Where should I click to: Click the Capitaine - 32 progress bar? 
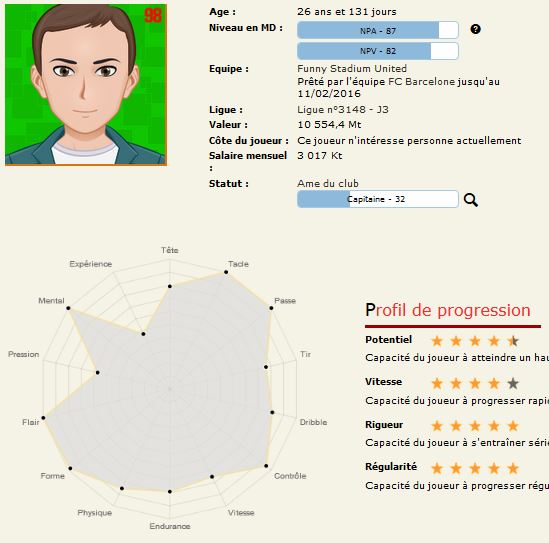click(378, 199)
